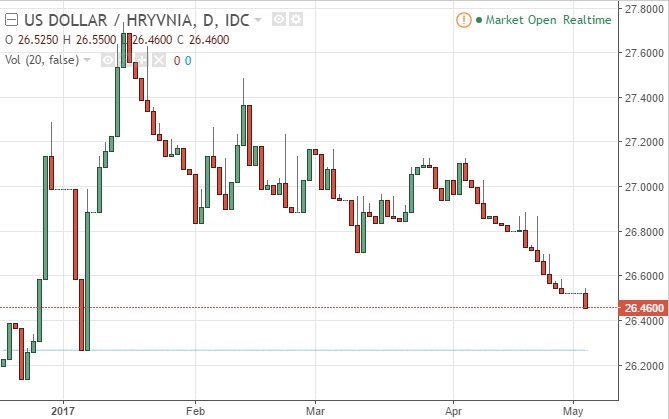Click the 27.0000 price axis label

click(644, 187)
